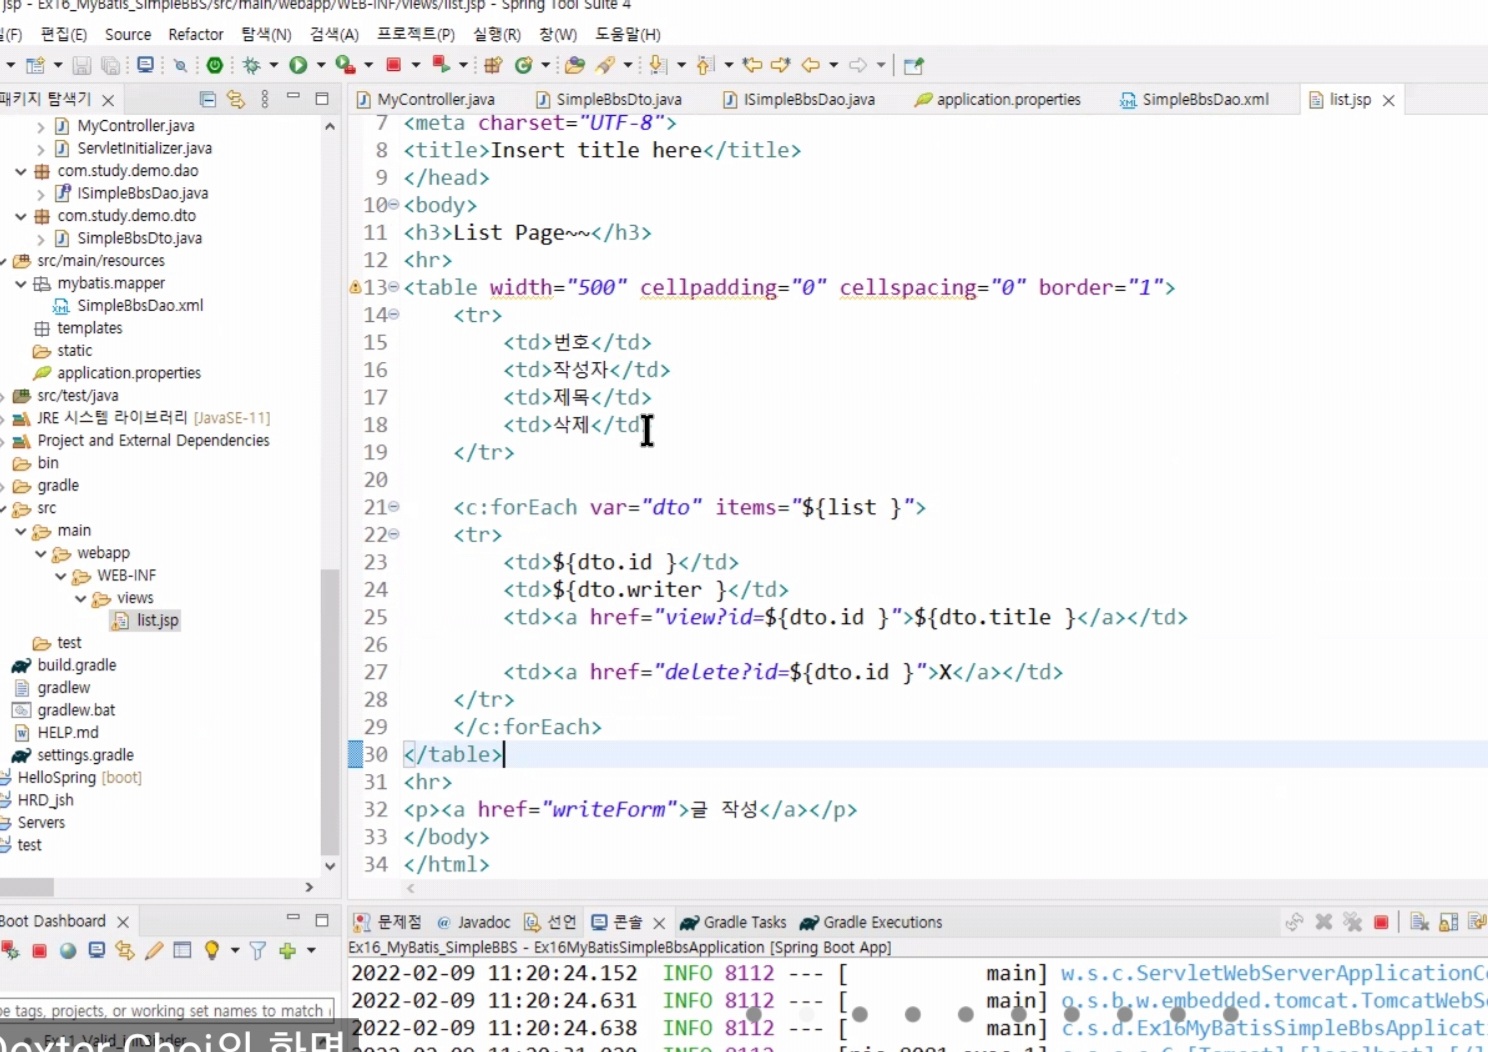Click the Save icon in toolbar
This screenshot has width=1488, height=1052.
pyautogui.click(x=82, y=66)
